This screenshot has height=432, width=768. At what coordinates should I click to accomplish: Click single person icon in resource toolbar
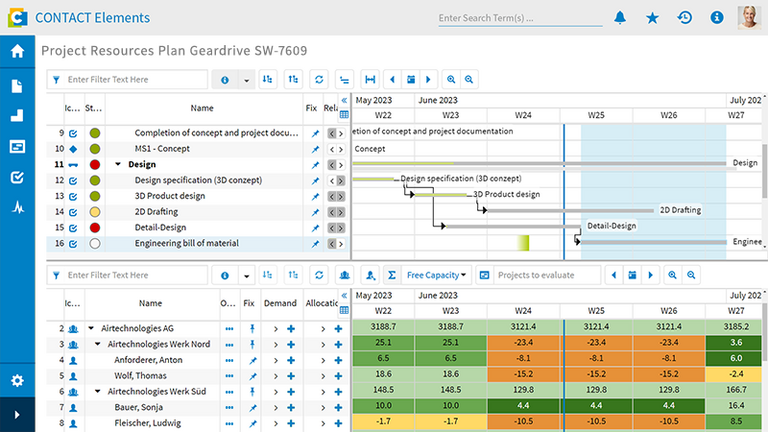(370, 275)
